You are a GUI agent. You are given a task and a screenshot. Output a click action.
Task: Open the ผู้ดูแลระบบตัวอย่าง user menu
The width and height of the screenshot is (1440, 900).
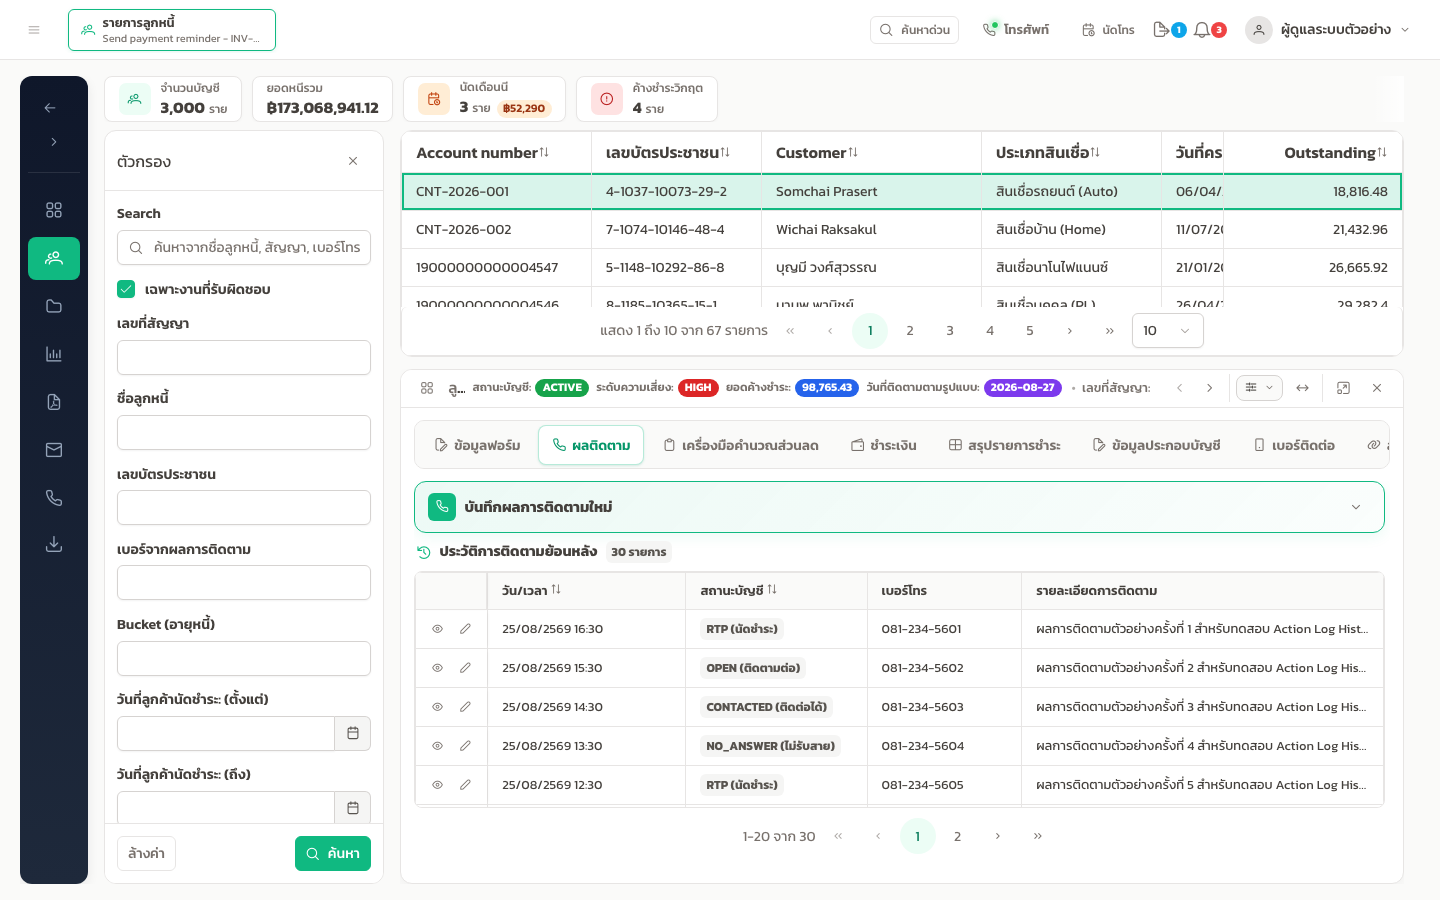point(1328,30)
